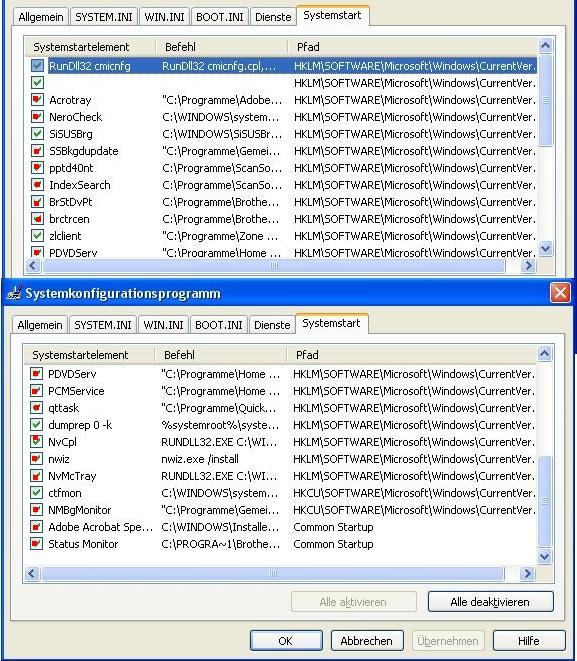
Task: Click the Abbrechen button
Action: tap(367, 641)
